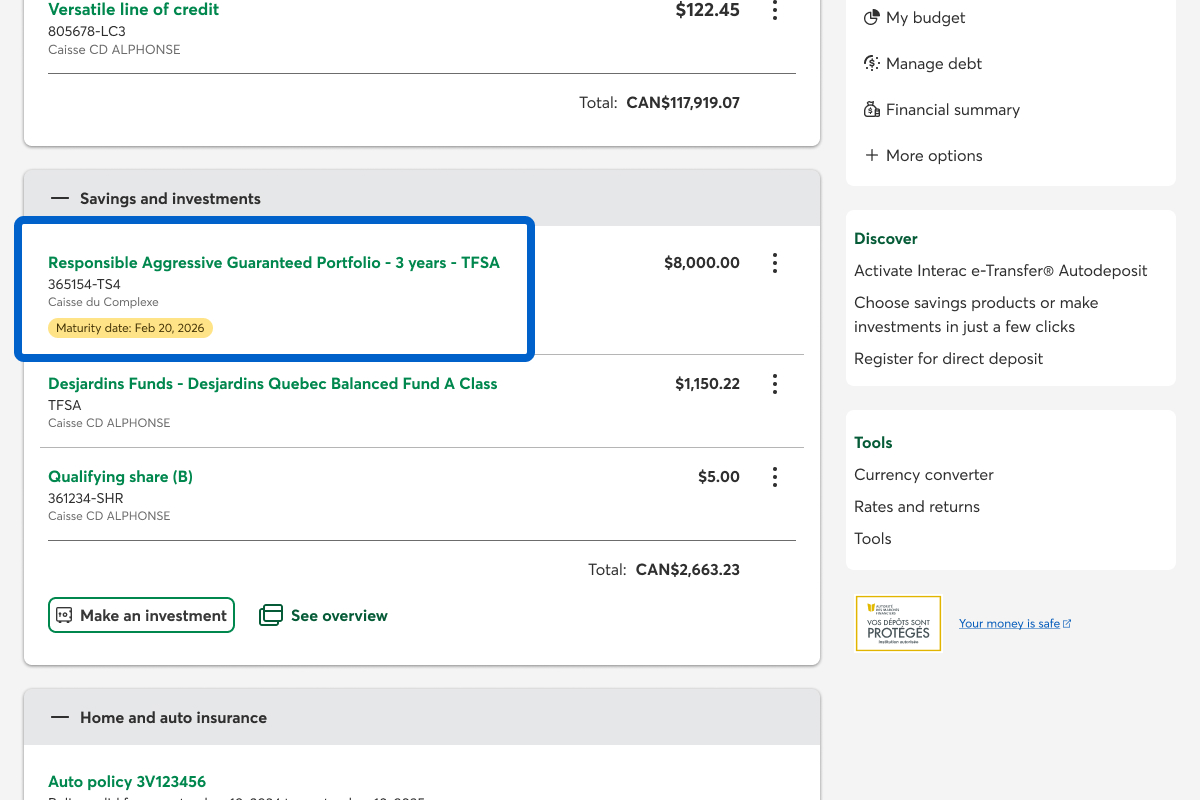Click the Make an investment button
This screenshot has height=800, width=1200.
(x=141, y=615)
